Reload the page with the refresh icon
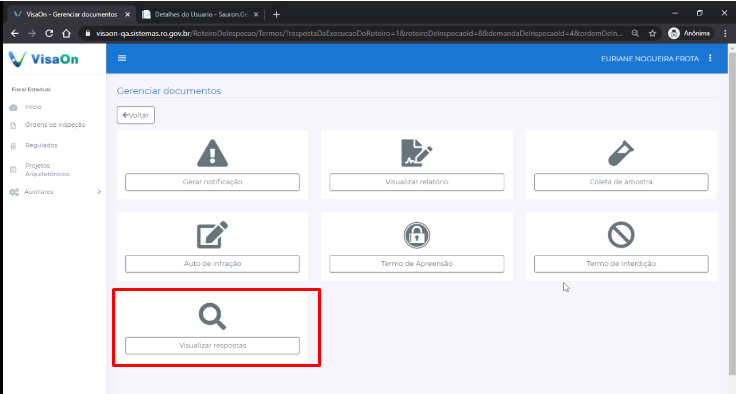Viewport: 736px width, 394px height. click(49, 33)
